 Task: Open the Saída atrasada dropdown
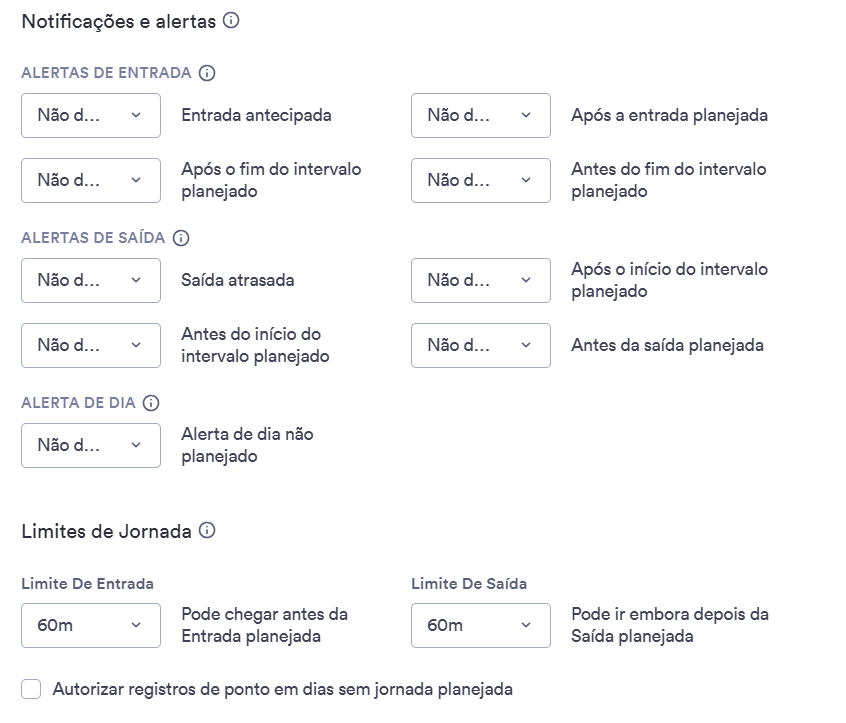pos(91,281)
